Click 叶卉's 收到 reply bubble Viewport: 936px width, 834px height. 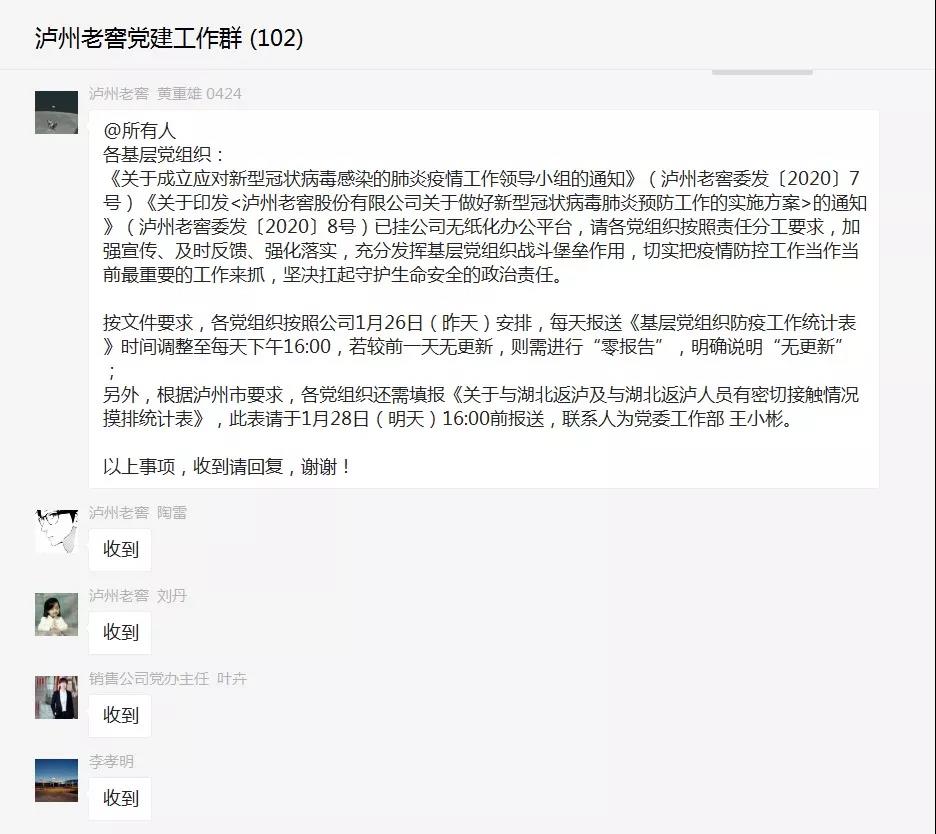tap(120, 715)
